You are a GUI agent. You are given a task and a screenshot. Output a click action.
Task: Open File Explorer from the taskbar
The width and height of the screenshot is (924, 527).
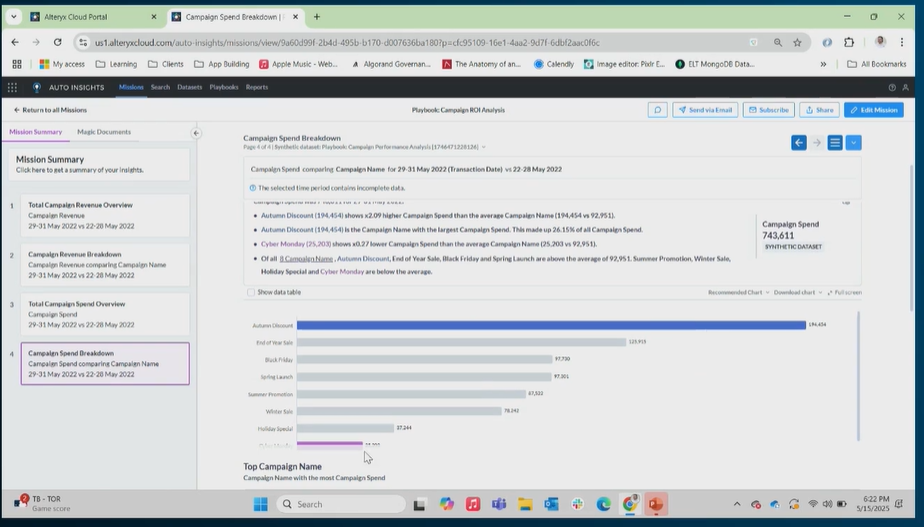(525, 504)
